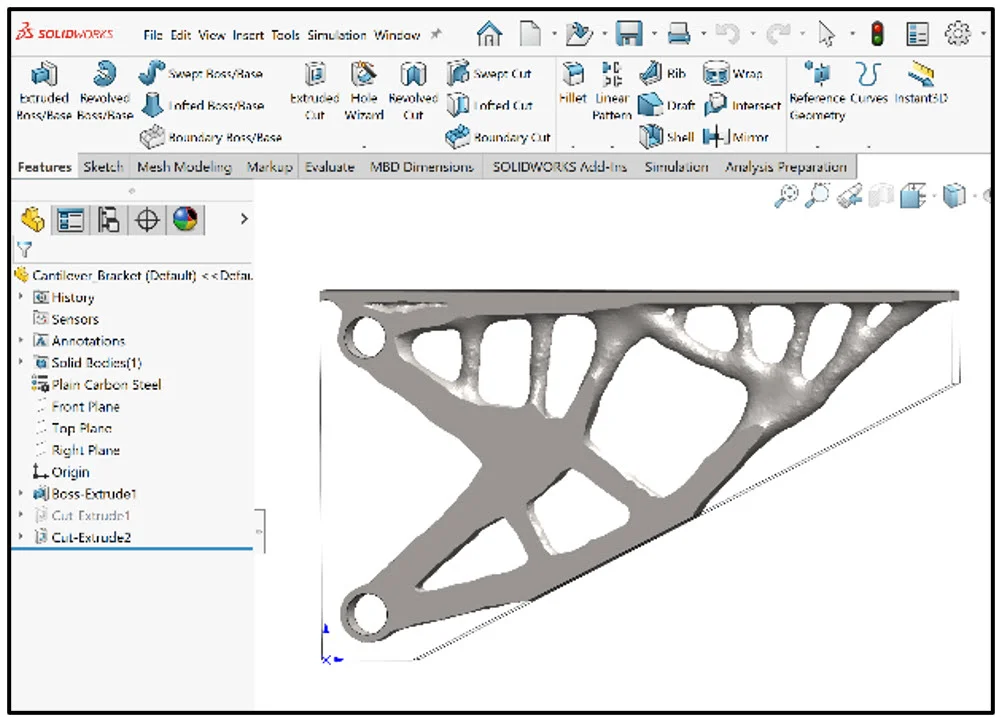Switch to the ConfigurationManager tab
The image size is (1001, 717).
point(108,218)
